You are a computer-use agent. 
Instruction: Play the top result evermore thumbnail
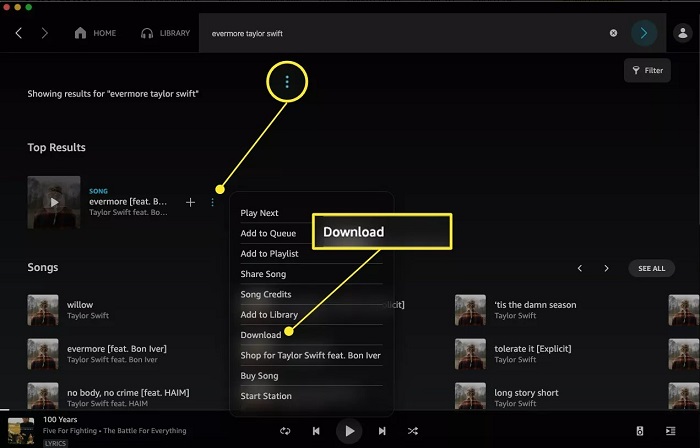[54, 202]
